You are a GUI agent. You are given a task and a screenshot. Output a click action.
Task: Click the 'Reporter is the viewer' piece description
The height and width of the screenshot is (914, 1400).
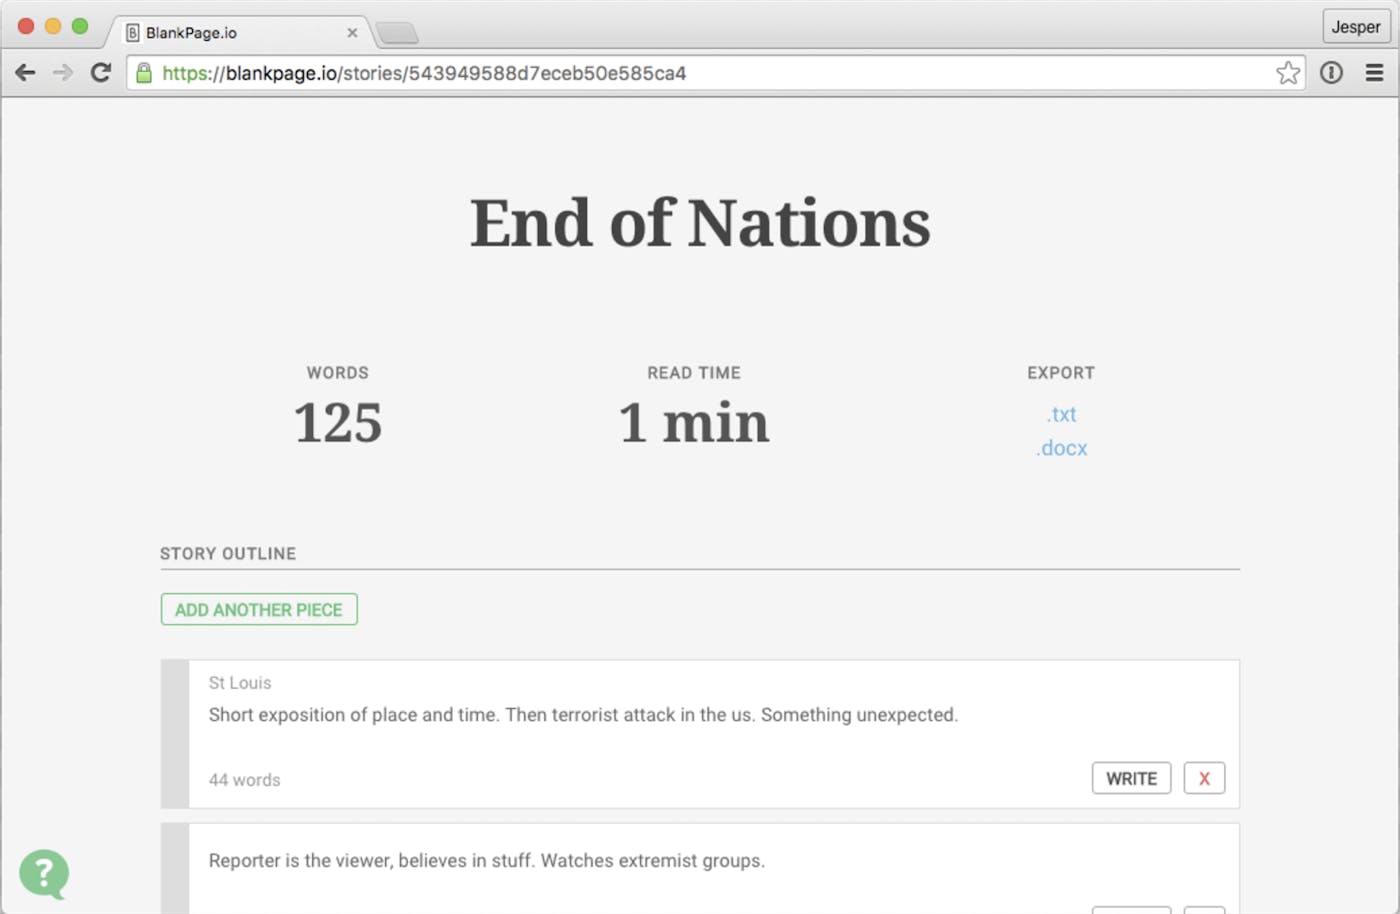coord(486,861)
